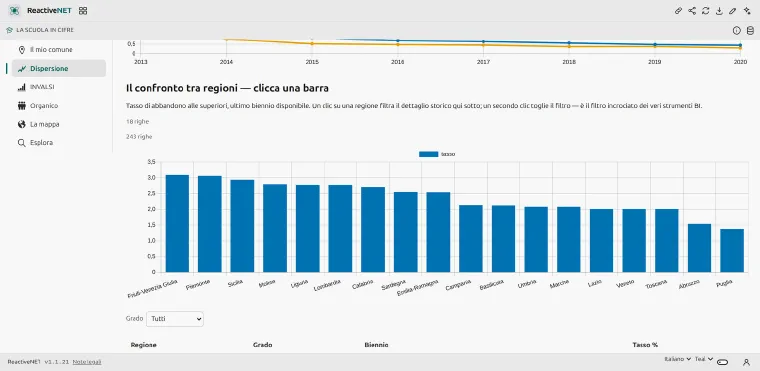Click the share icon in the header

tap(692, 11)
